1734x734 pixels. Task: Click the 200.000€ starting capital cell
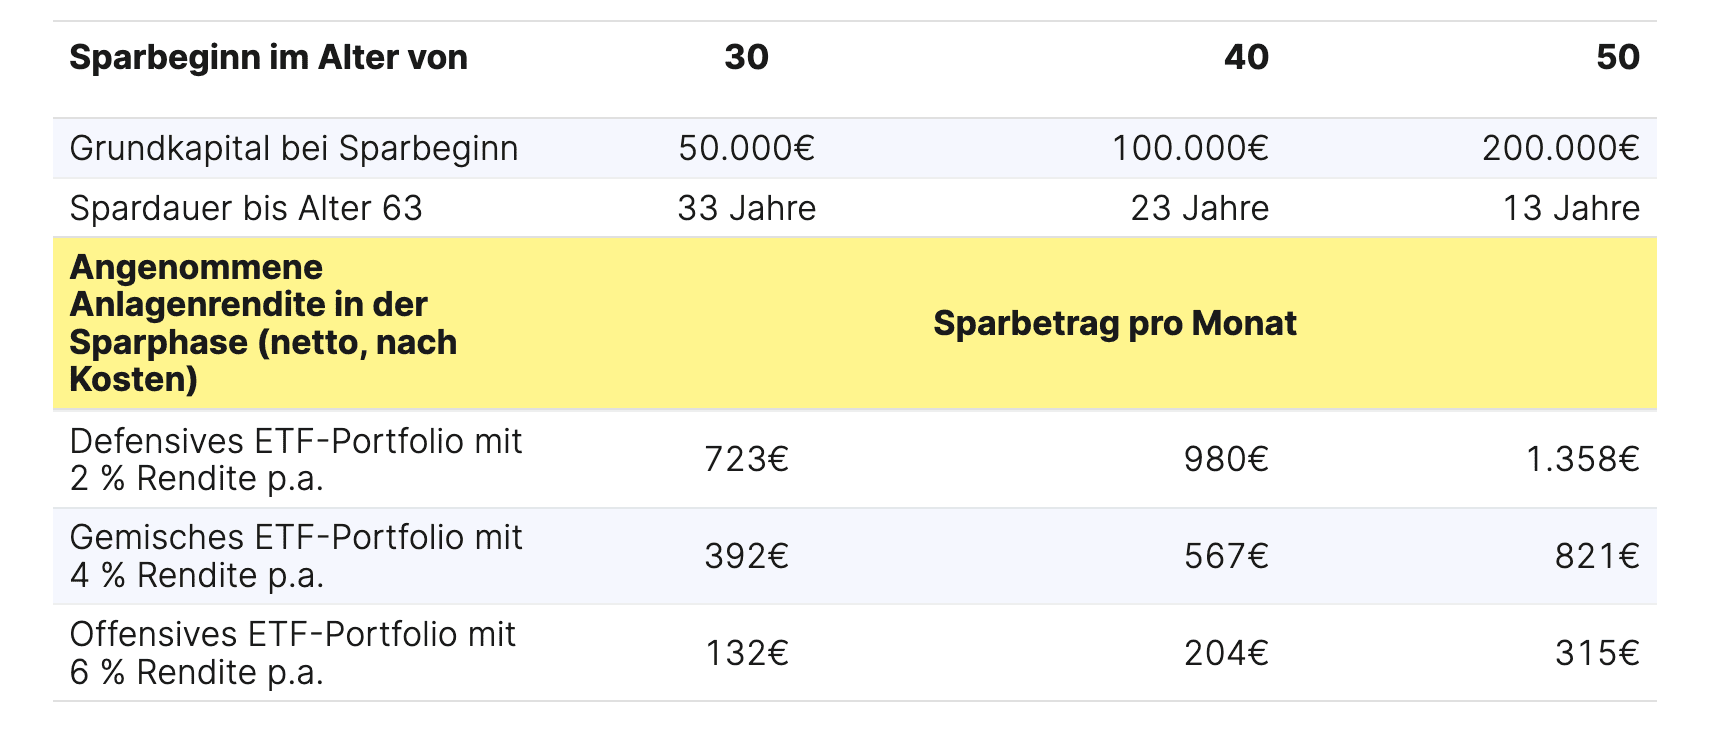[1560, 149]
